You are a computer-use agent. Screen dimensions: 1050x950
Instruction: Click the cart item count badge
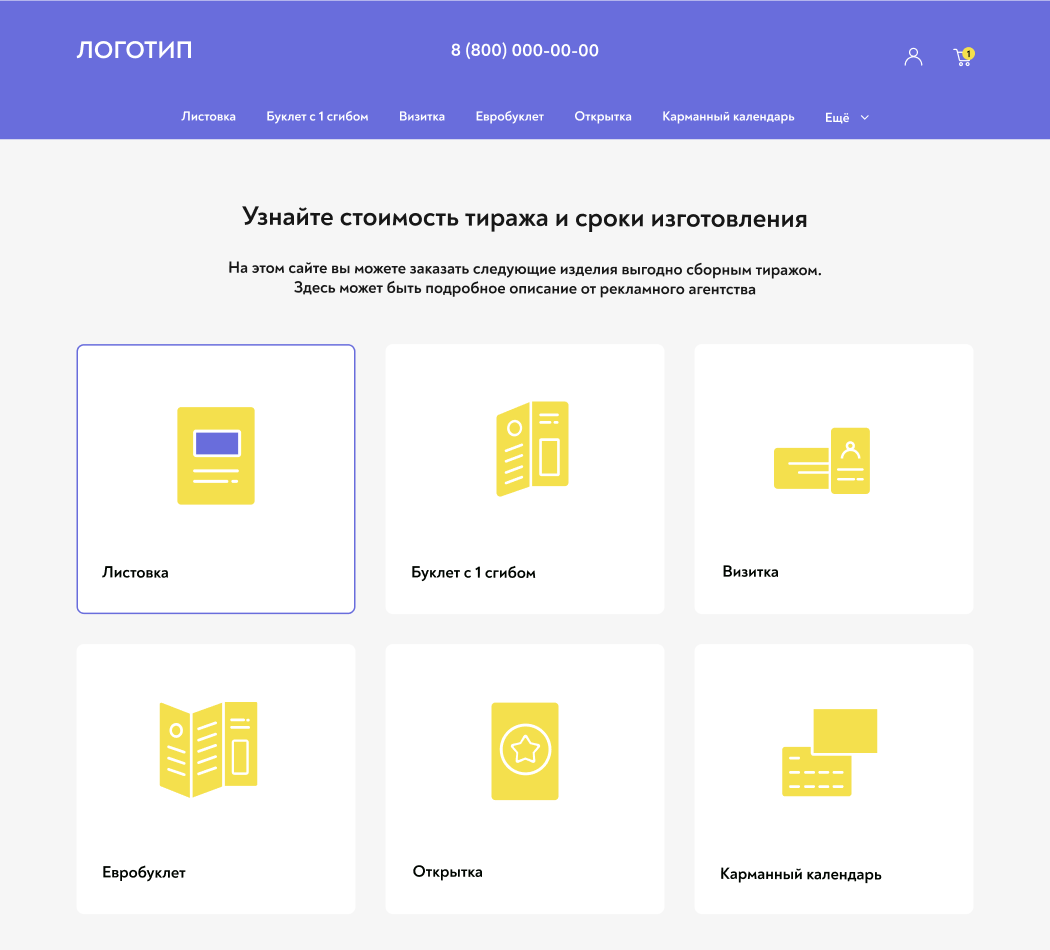pos(969,53)
